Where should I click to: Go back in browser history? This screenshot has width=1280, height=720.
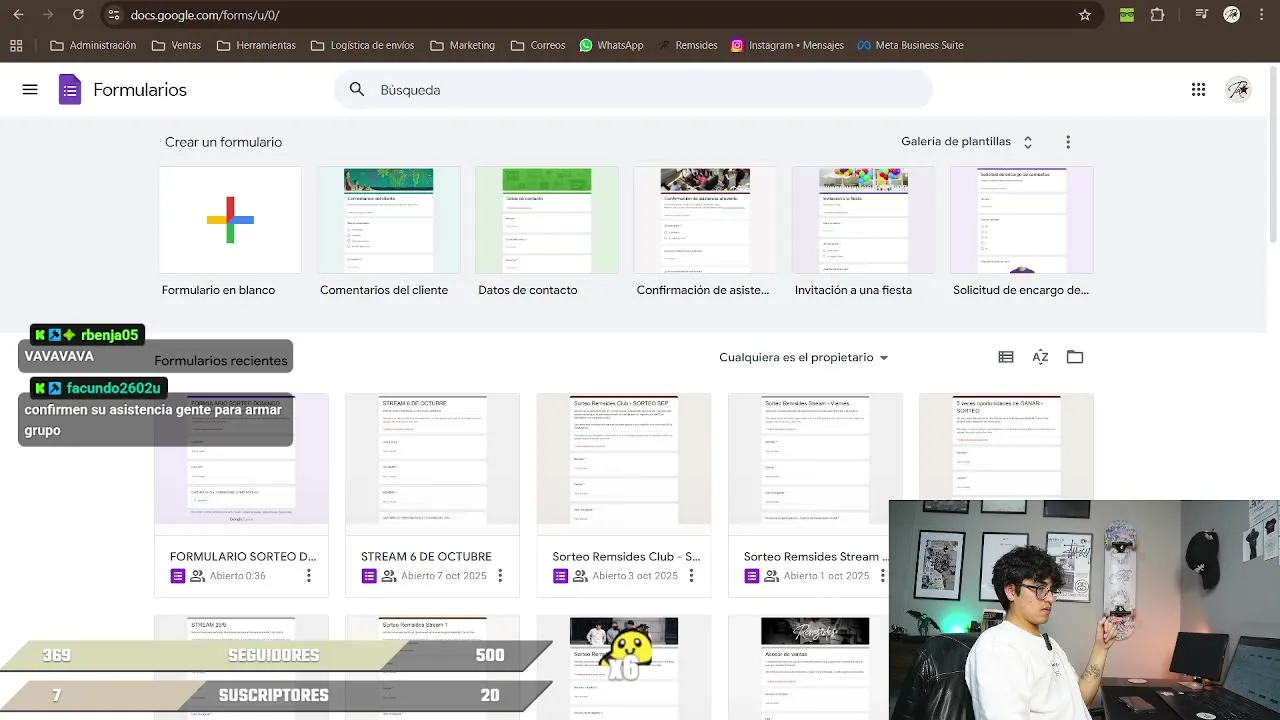tap(18, 15)
